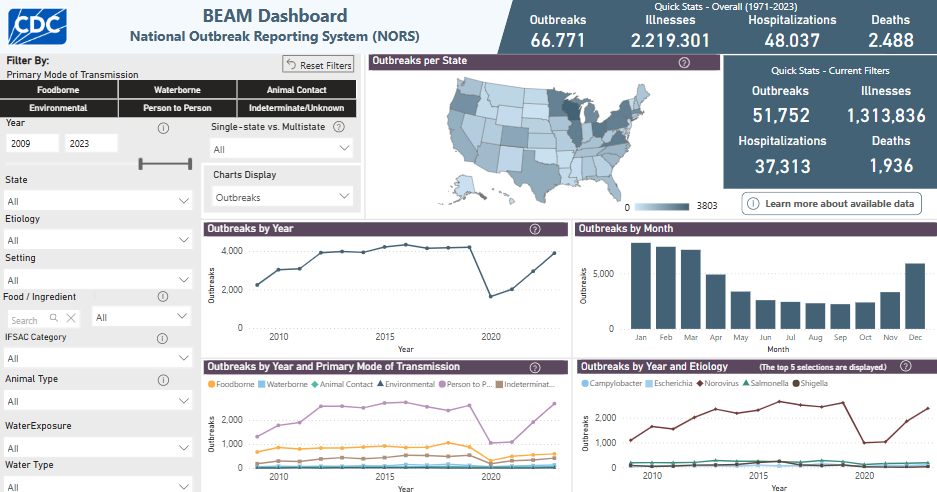Click Shigella legend marker
The height and width of the screenshot is (492, 937).
[x=796, y=383]
